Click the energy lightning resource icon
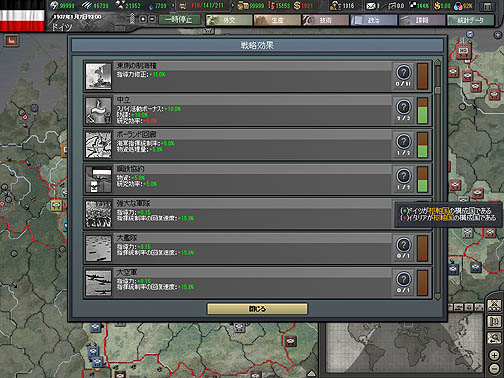 pos(54,6)
